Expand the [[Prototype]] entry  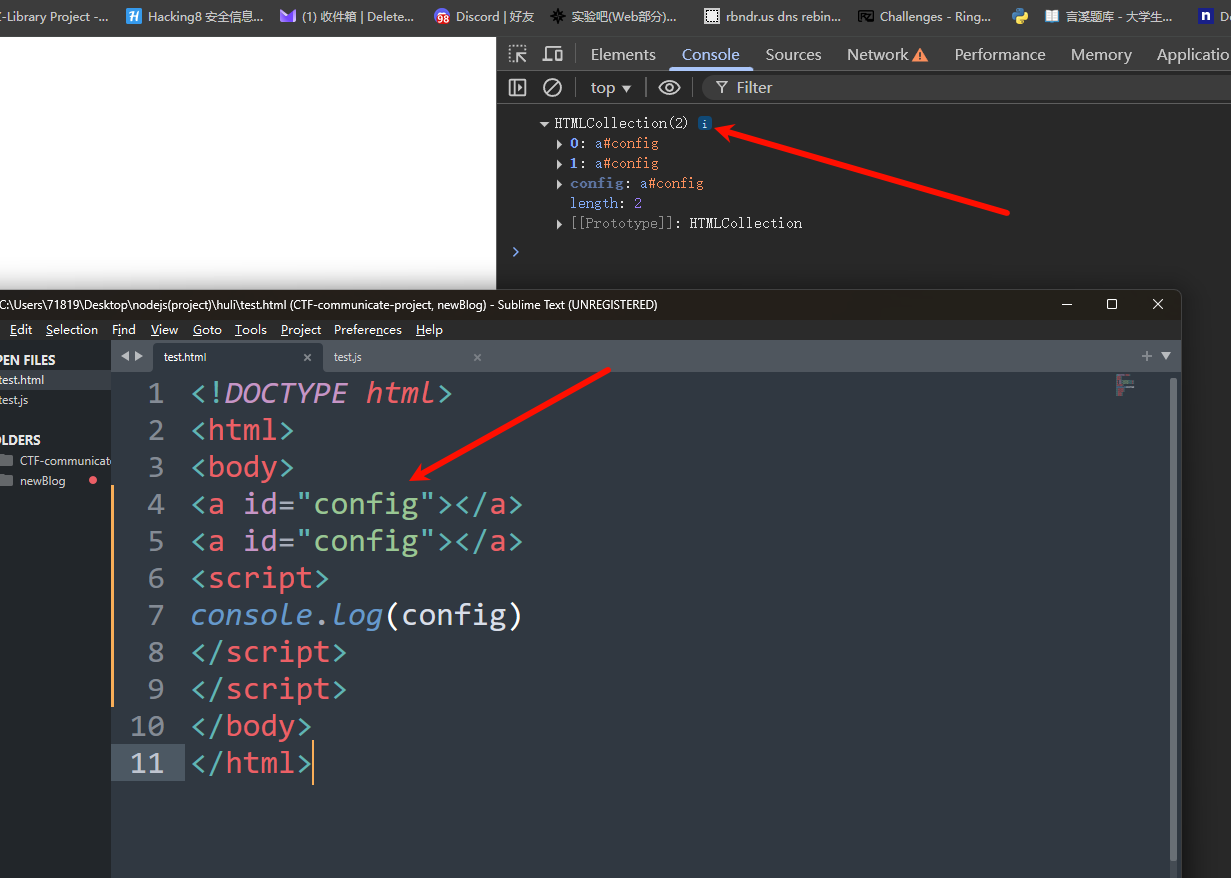[560, 224]
